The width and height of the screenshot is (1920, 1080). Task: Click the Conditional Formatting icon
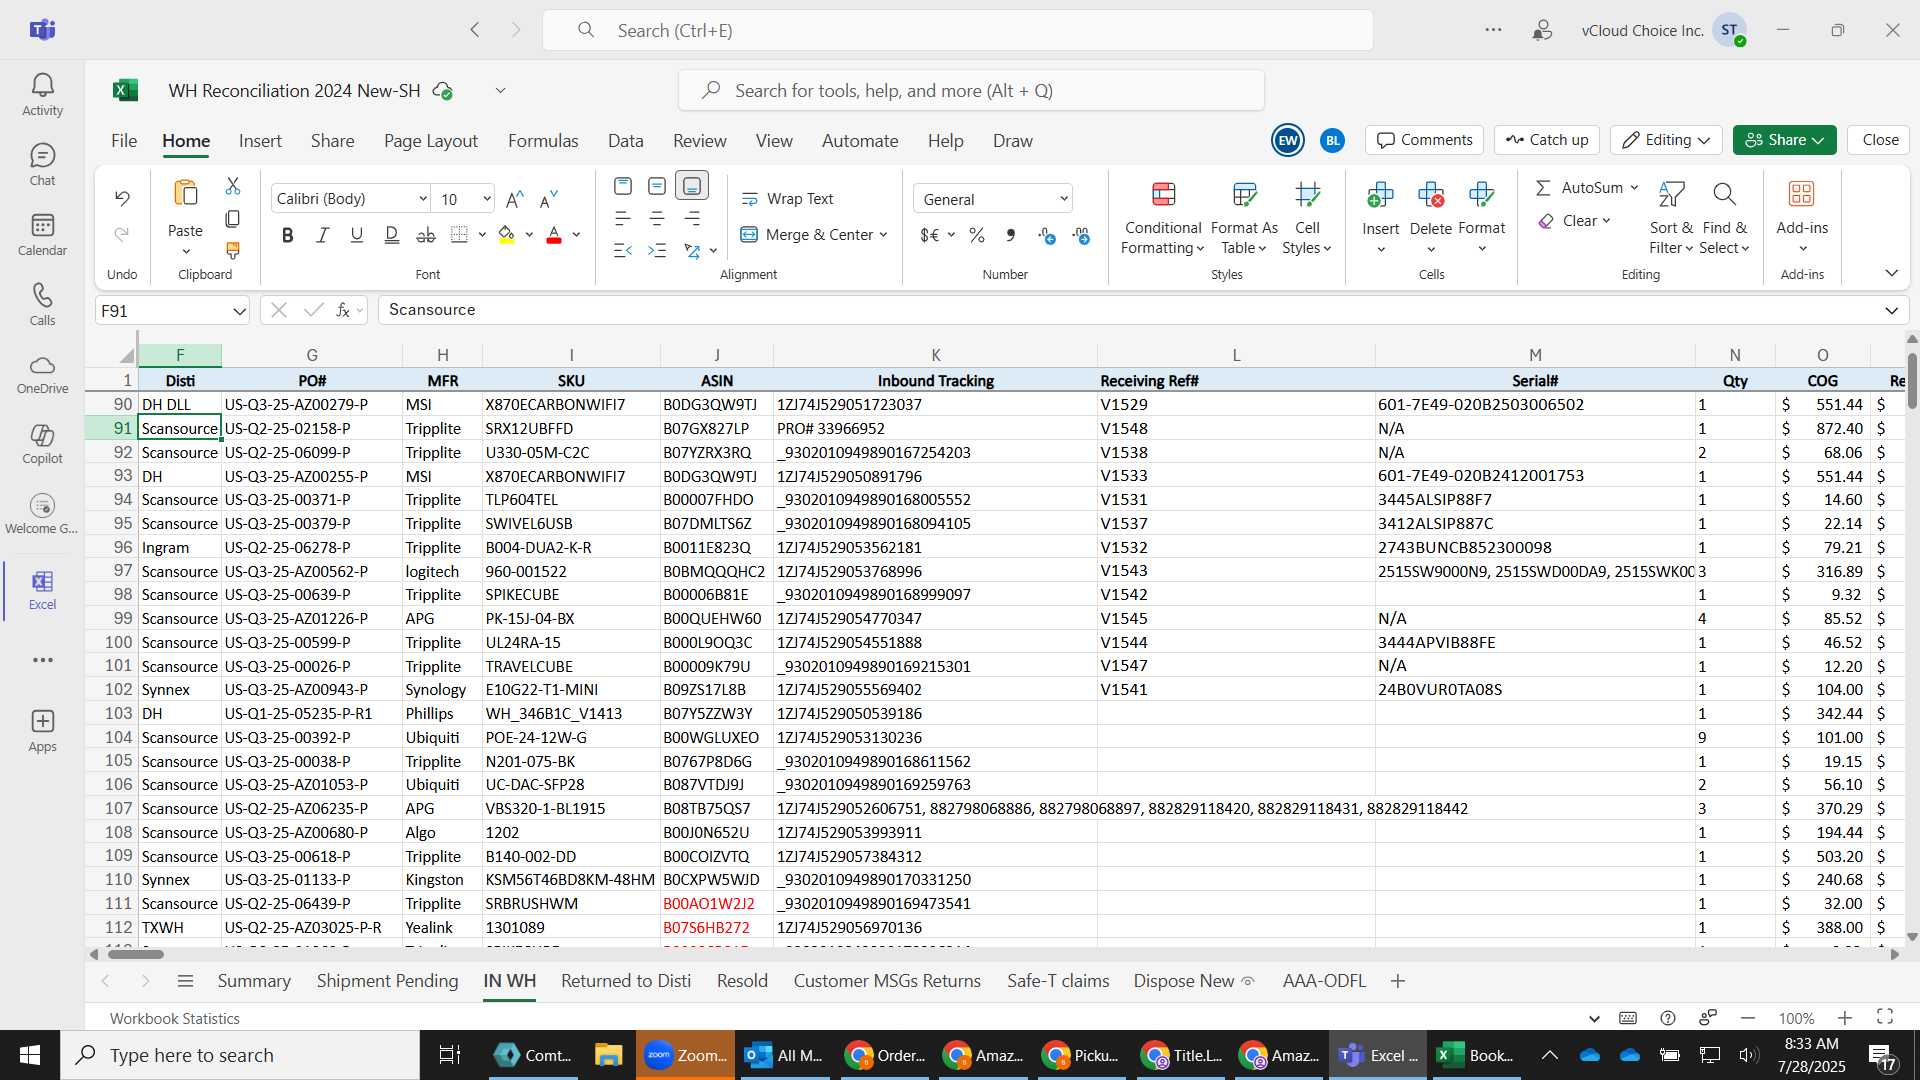[1163, 194]
